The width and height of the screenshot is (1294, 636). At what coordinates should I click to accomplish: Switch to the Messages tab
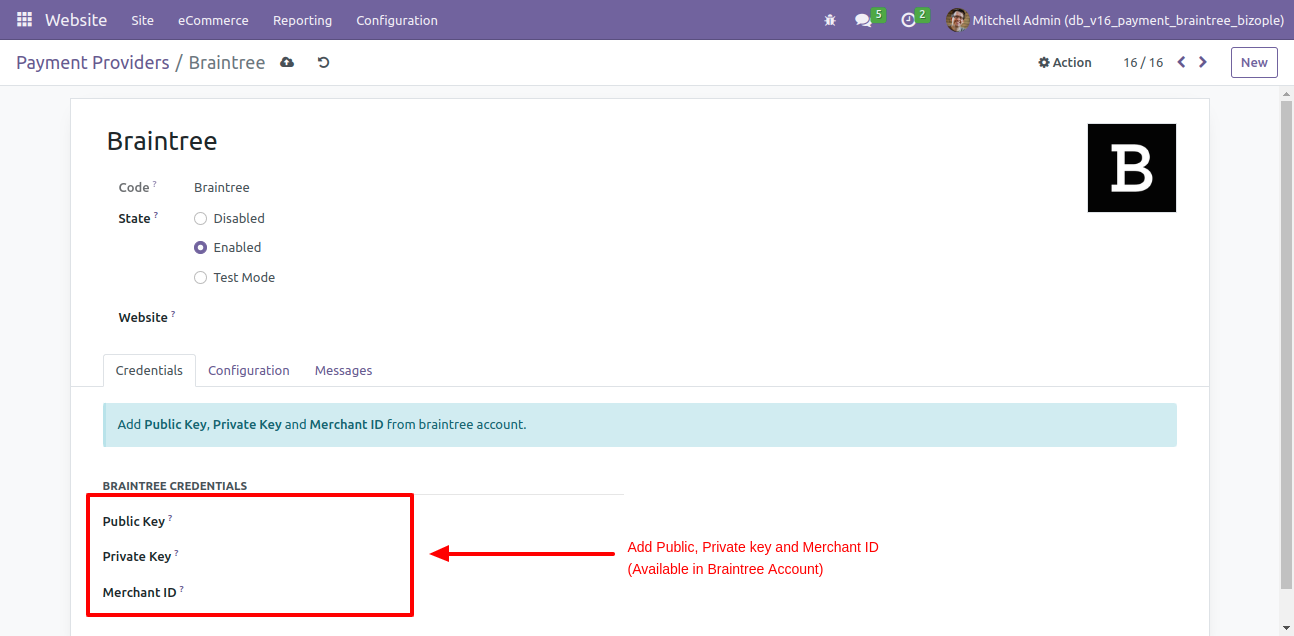click(343, 370)
